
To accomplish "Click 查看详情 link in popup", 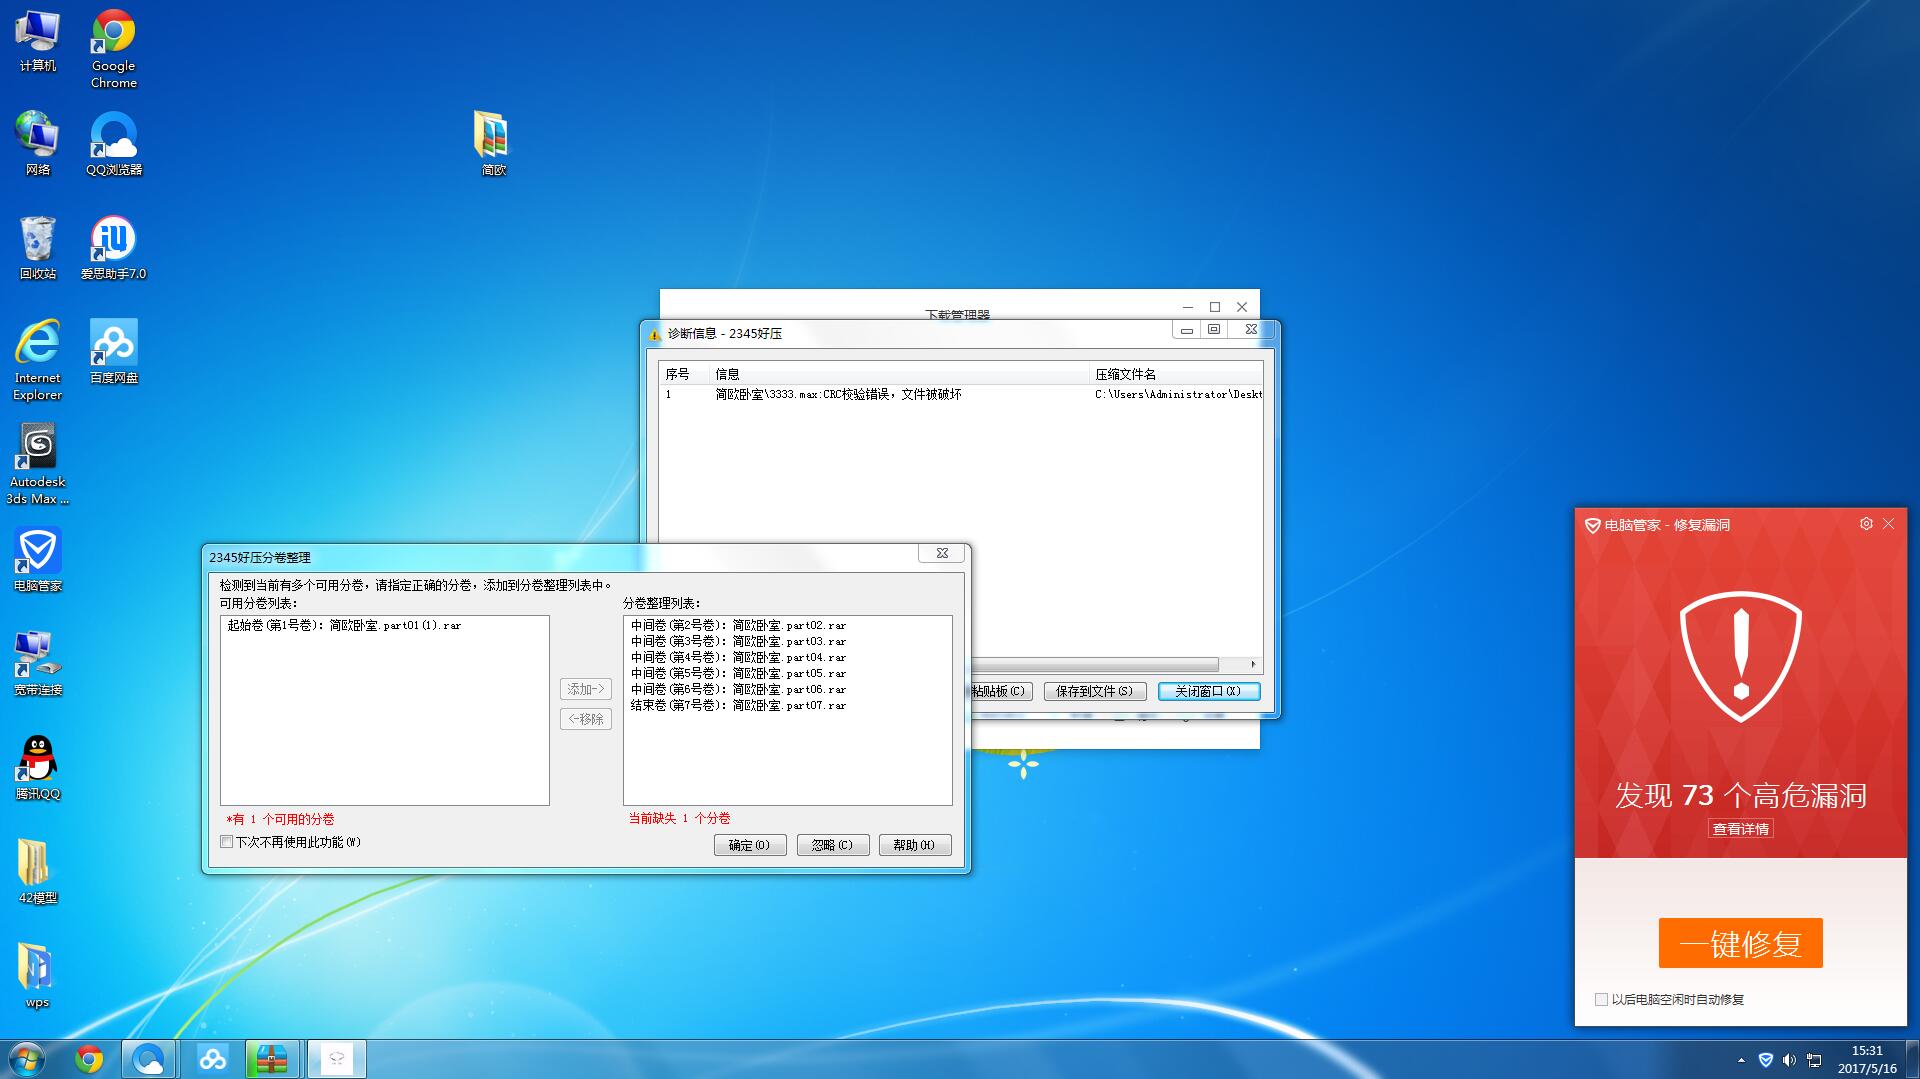I will [x=1740, y=829].
